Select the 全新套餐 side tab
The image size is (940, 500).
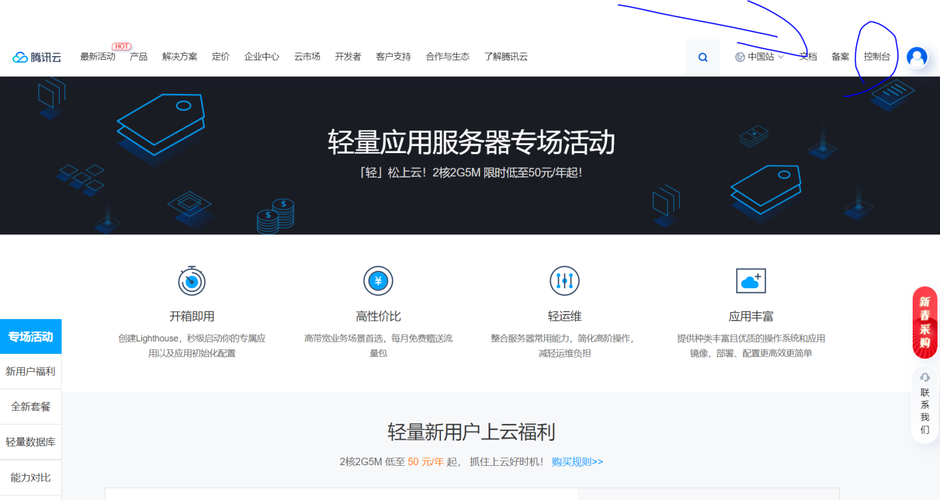point(31,406)
